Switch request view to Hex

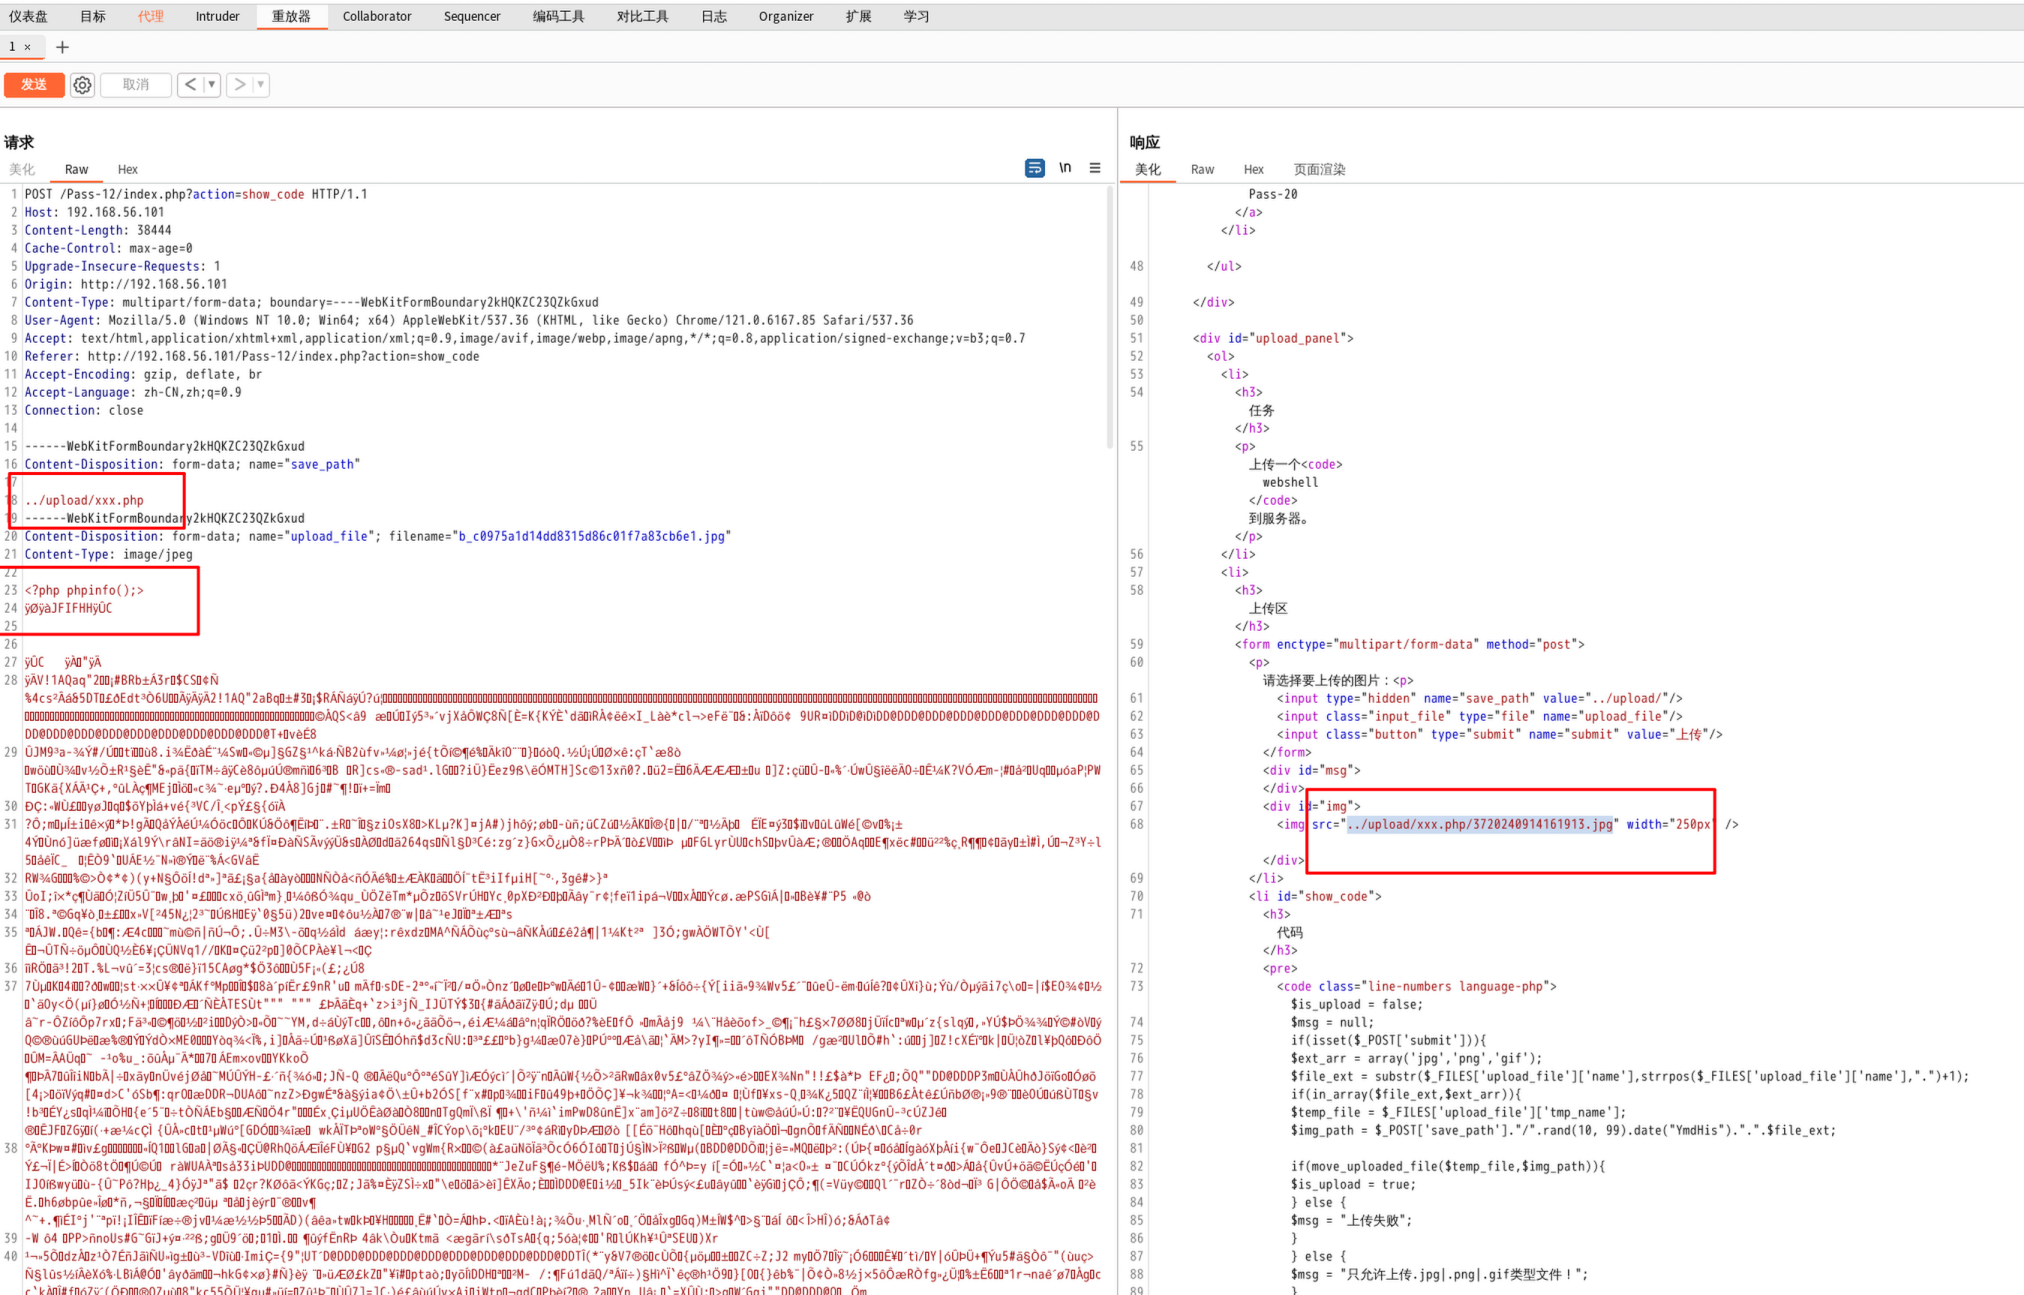[x=127, y=170]
